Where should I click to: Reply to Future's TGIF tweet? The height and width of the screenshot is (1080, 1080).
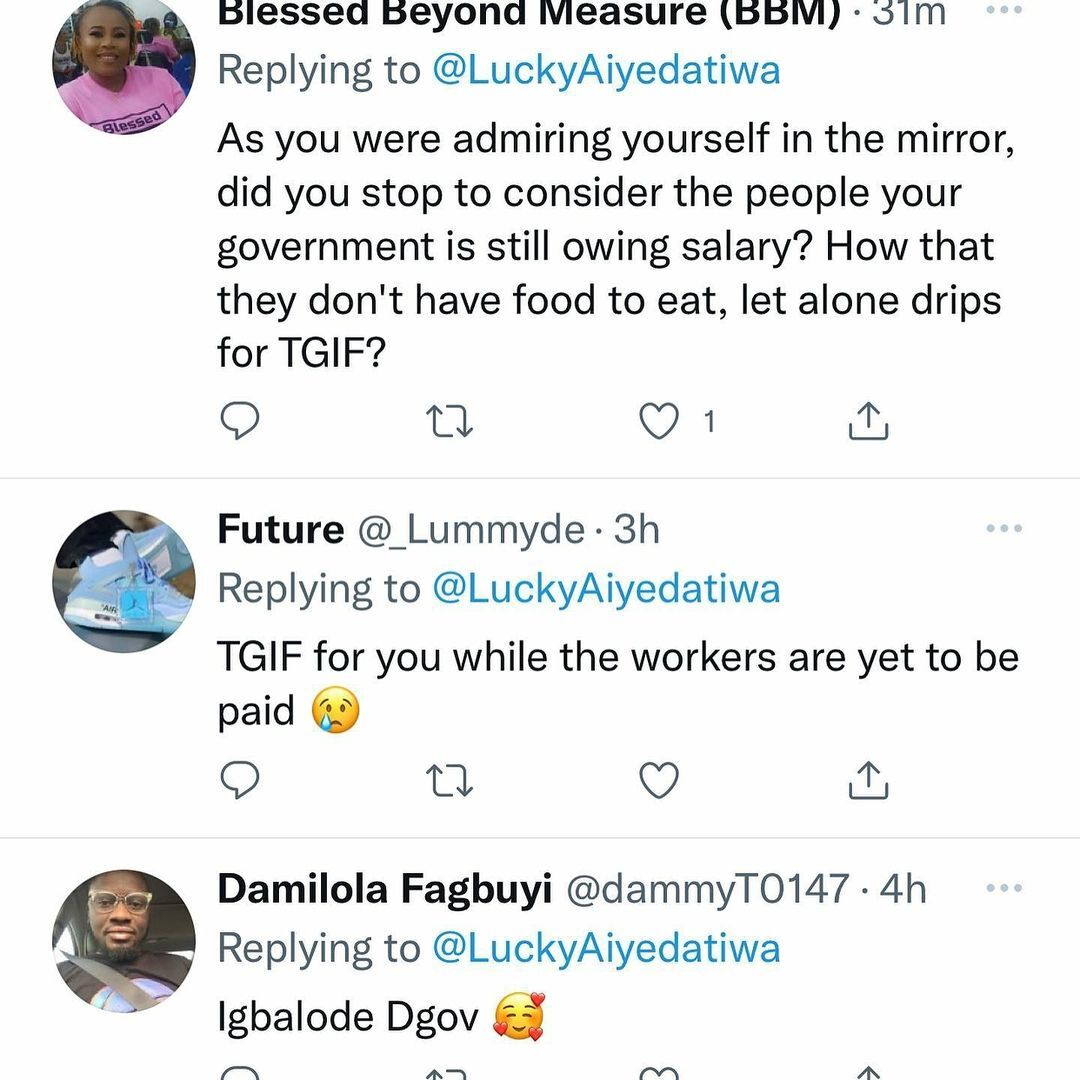[239, 780]
